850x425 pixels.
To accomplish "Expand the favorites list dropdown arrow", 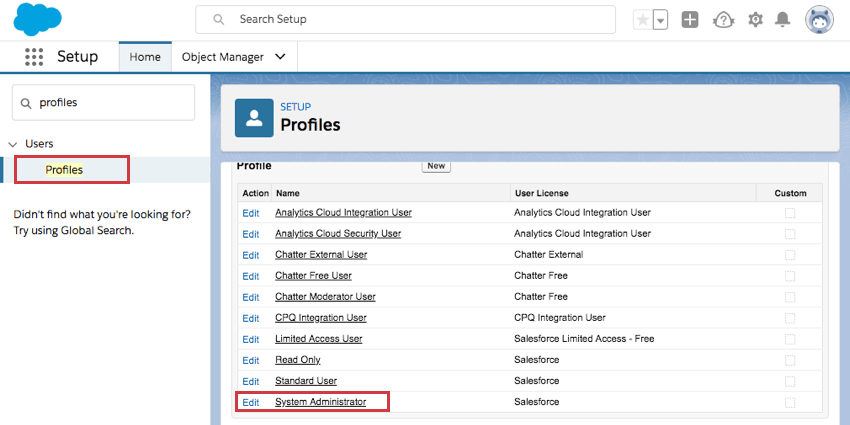I will (x=660, y=20).
